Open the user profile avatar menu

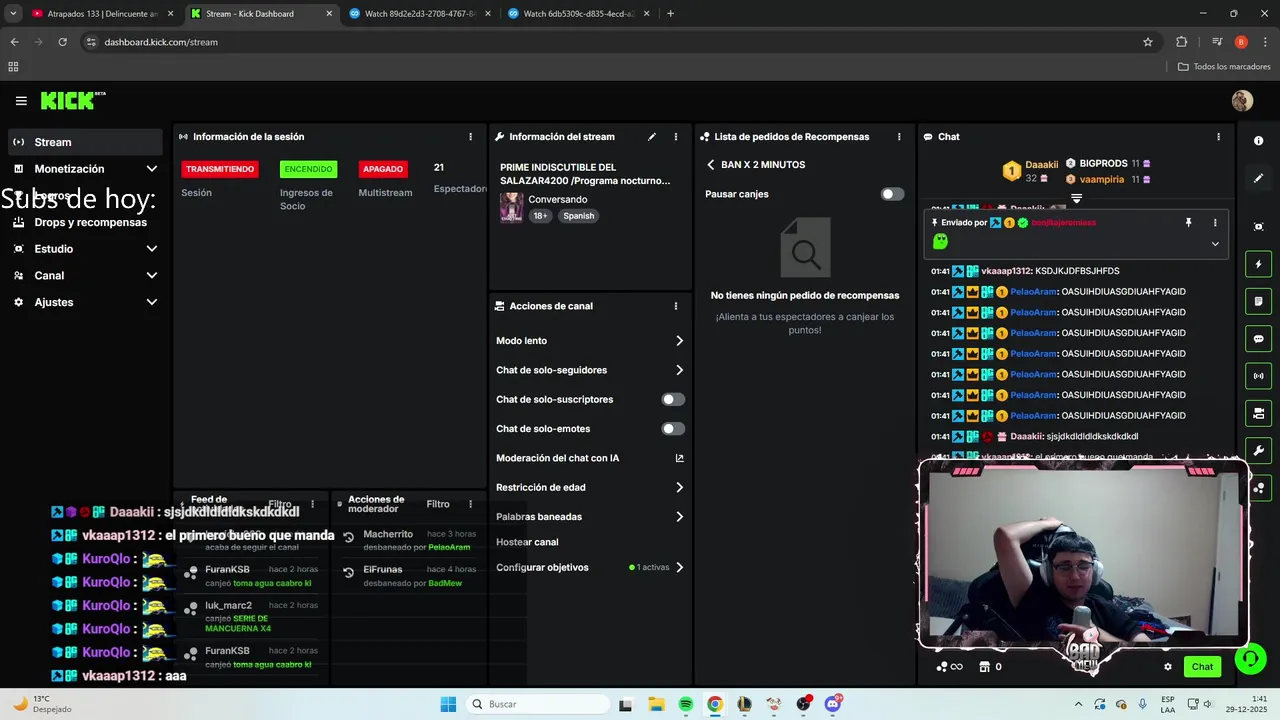click(1242, 100)
